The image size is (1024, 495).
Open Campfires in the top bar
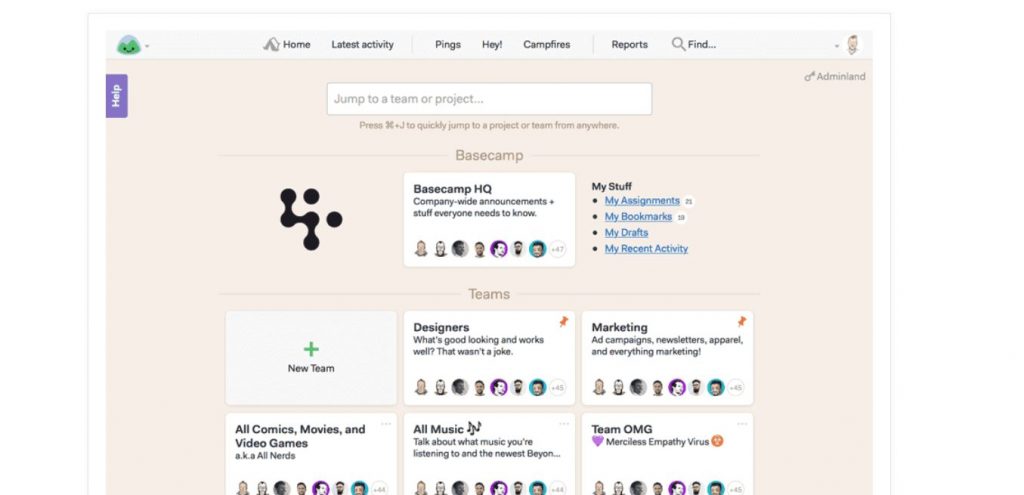[x=547, y=44]
